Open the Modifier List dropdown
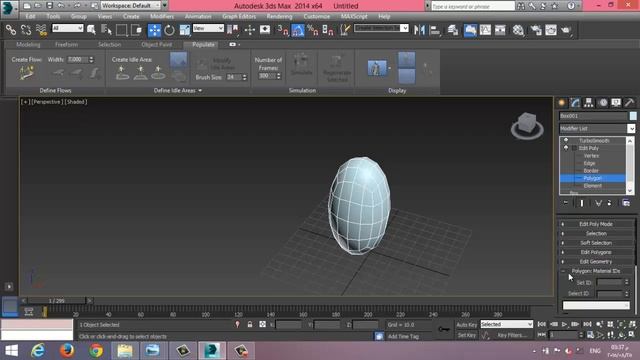Viewport: 640px width, 360px height. tap(597, 129)
